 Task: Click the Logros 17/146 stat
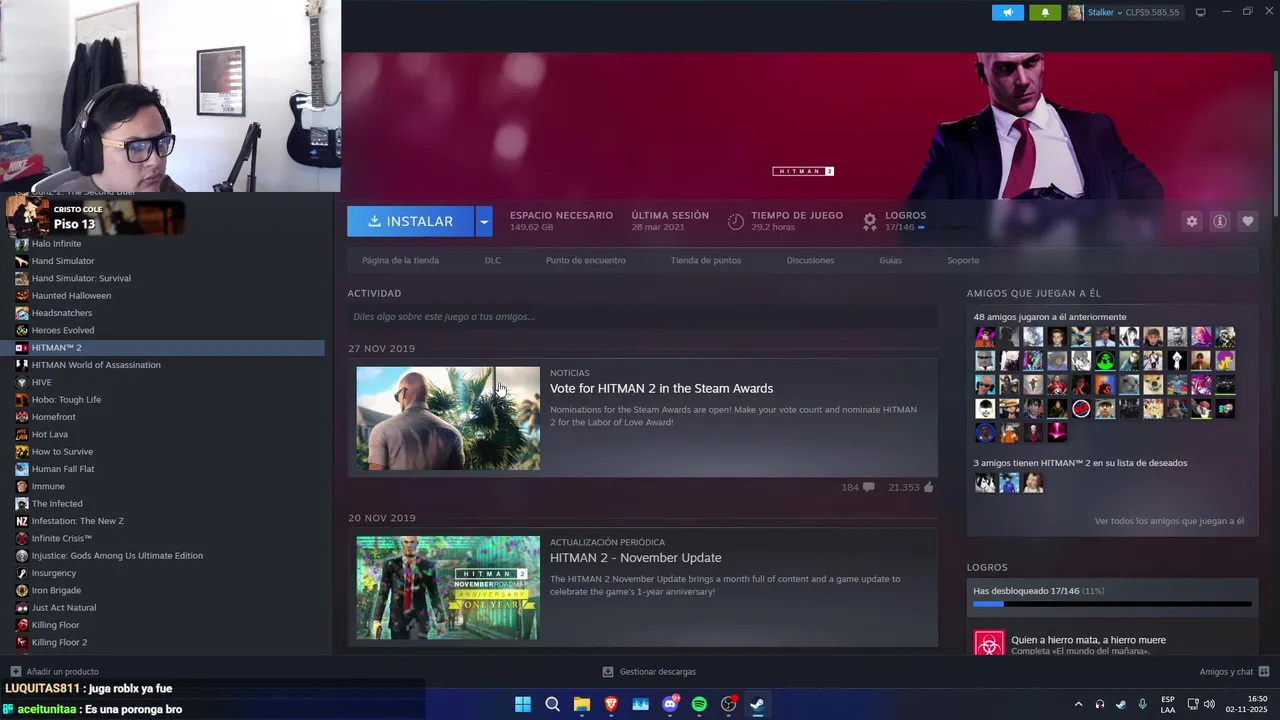point(905,221)
